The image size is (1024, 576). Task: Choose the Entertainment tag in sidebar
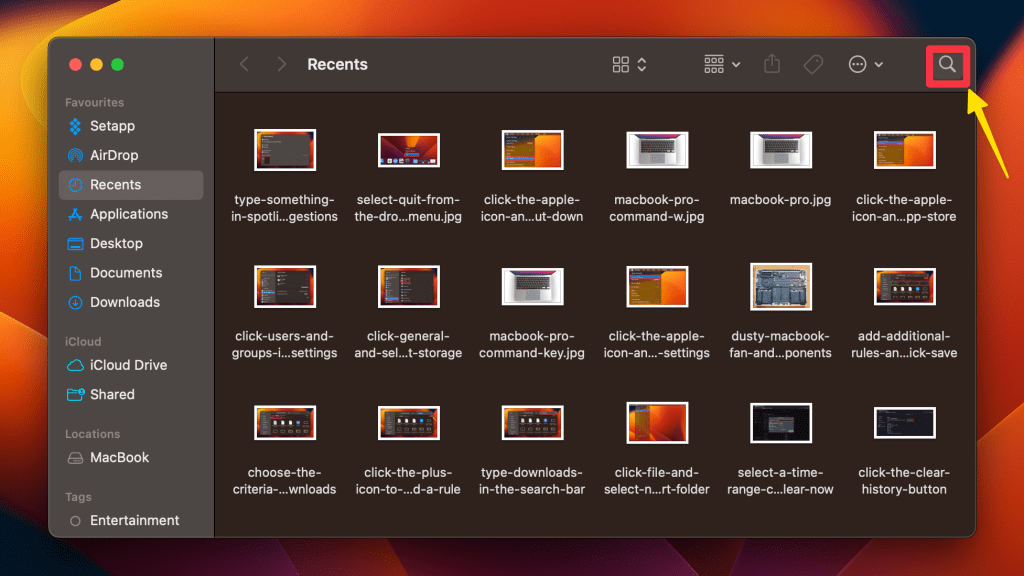point(134,520)
